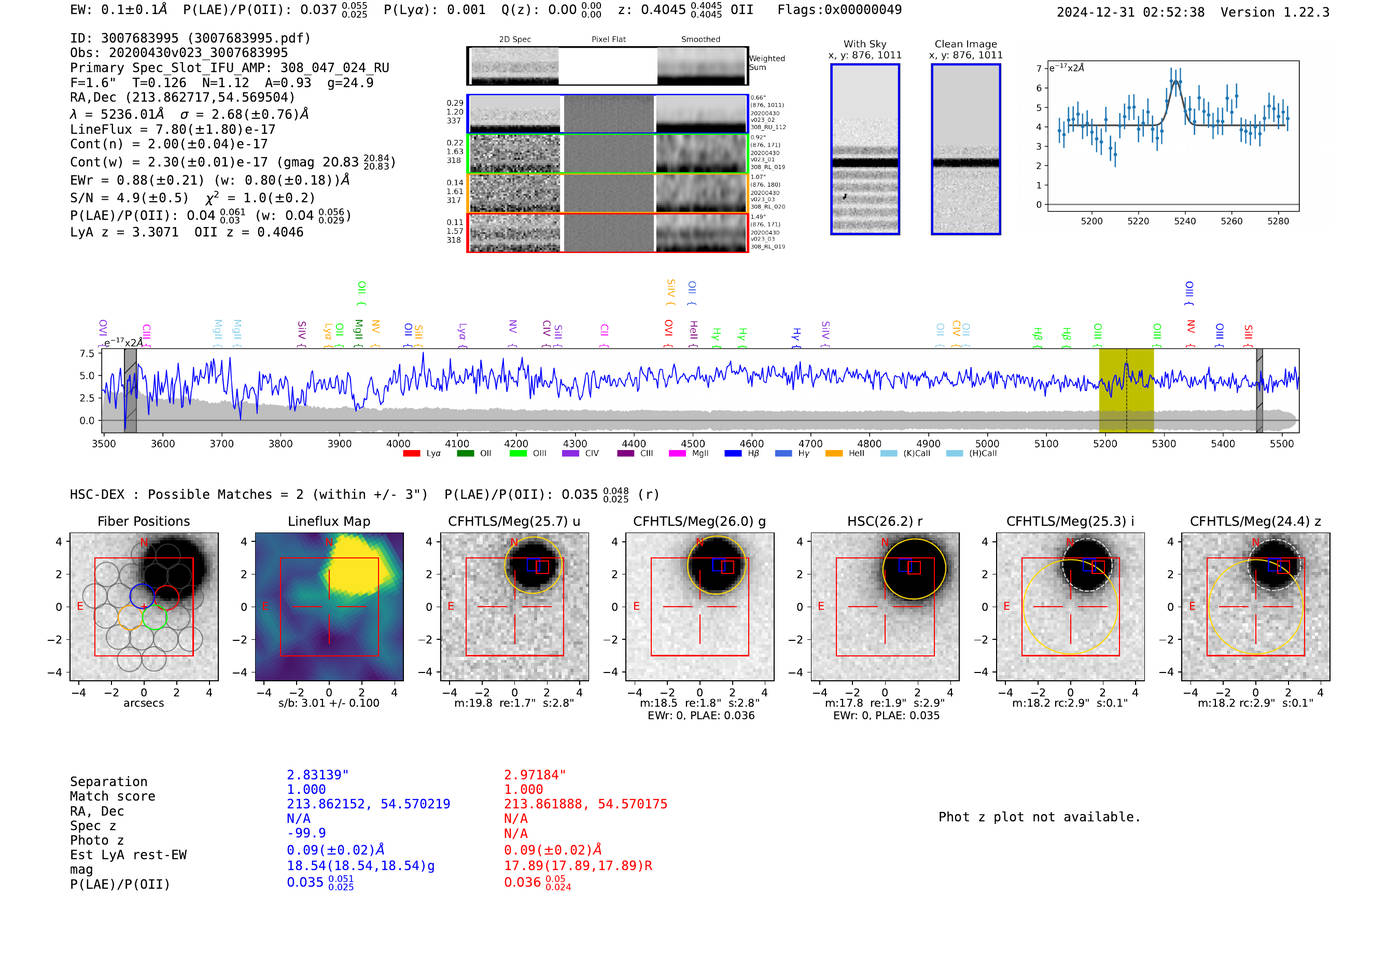Click the LyA z = 3.3071 value
This screenshot has height=953, width=1400.
pyautogui.click(x=125, y=232)
